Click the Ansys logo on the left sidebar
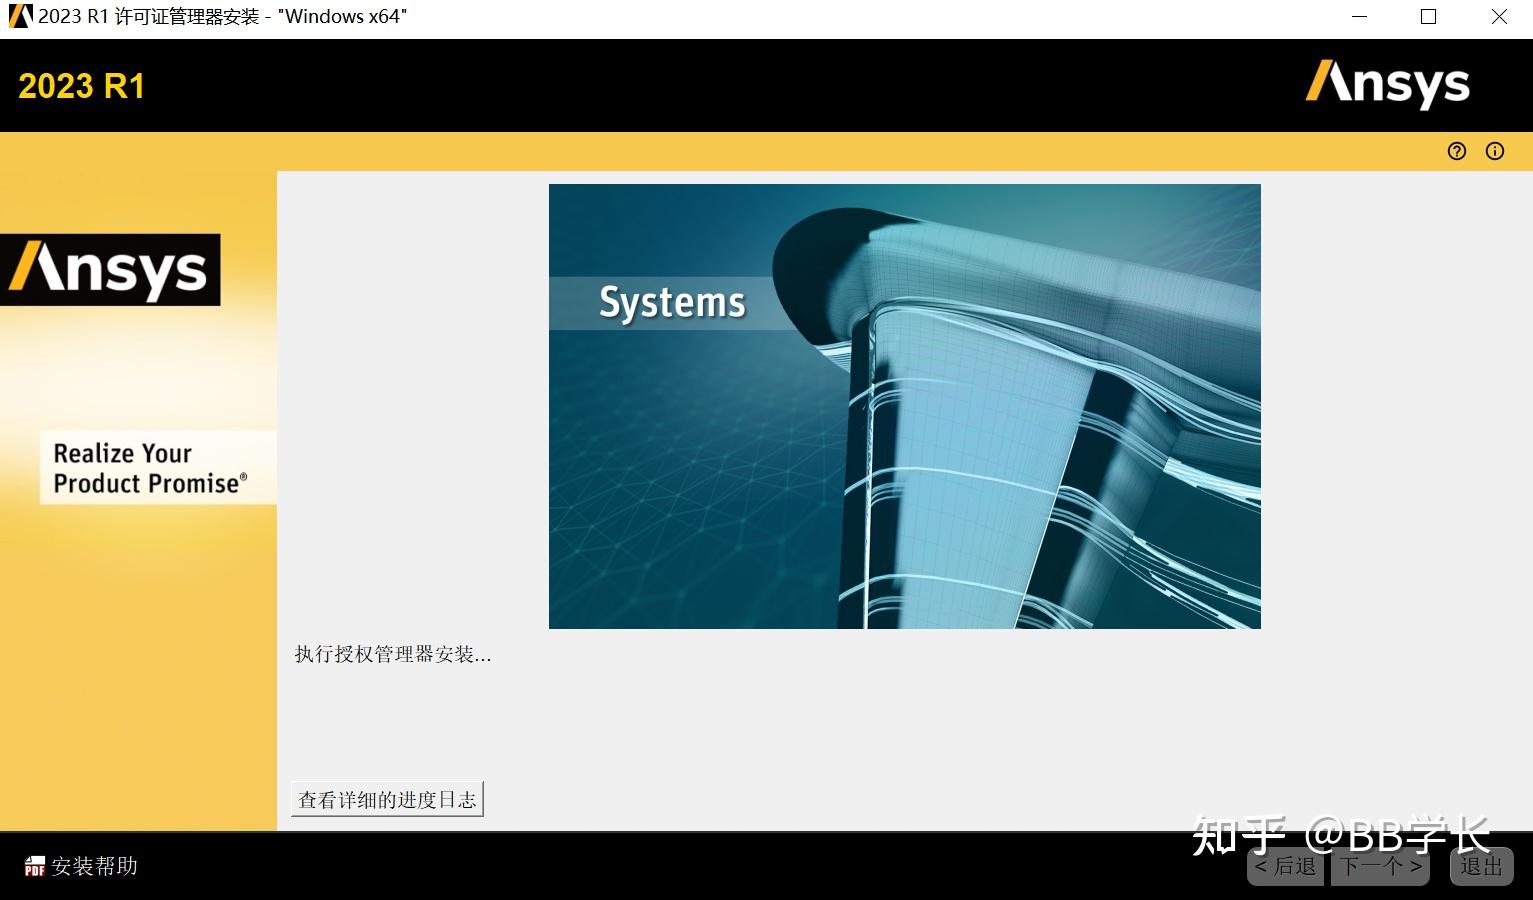1533x900 pixels. [110, 269]
